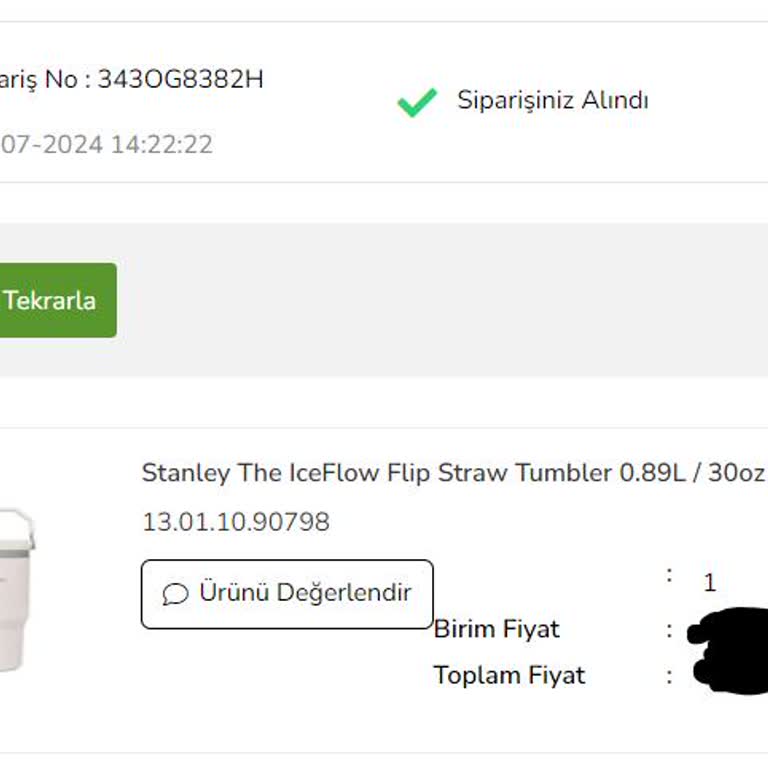
Task: Click the Siparişiniz Alındı status text
Action: (553, 101)
